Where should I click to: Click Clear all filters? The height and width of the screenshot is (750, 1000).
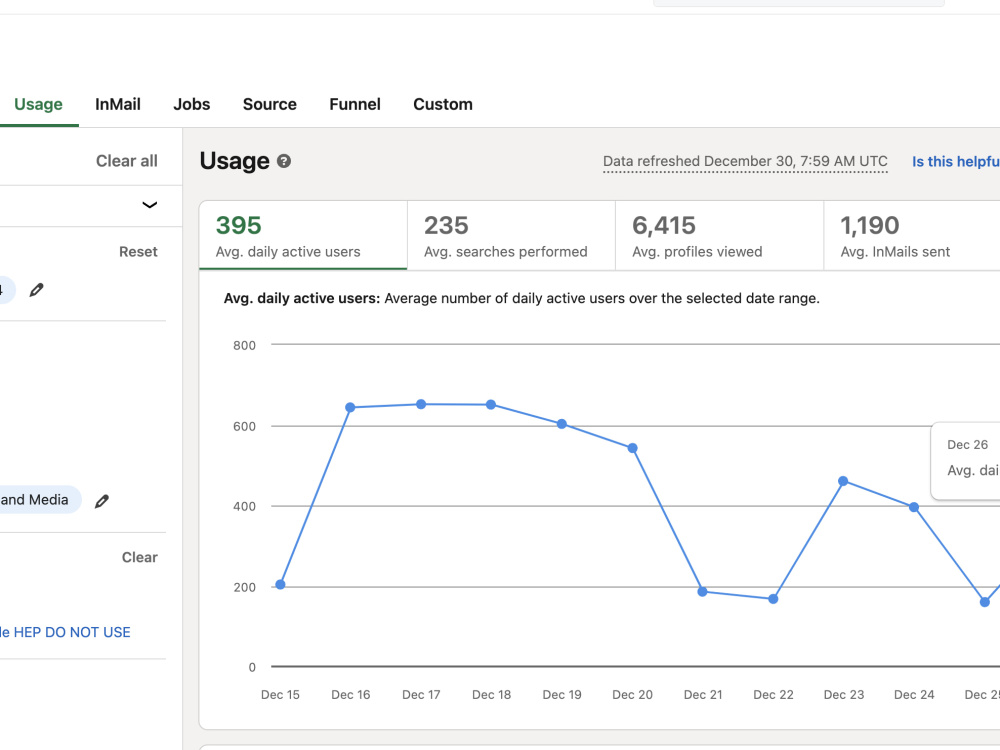[126, 161]
